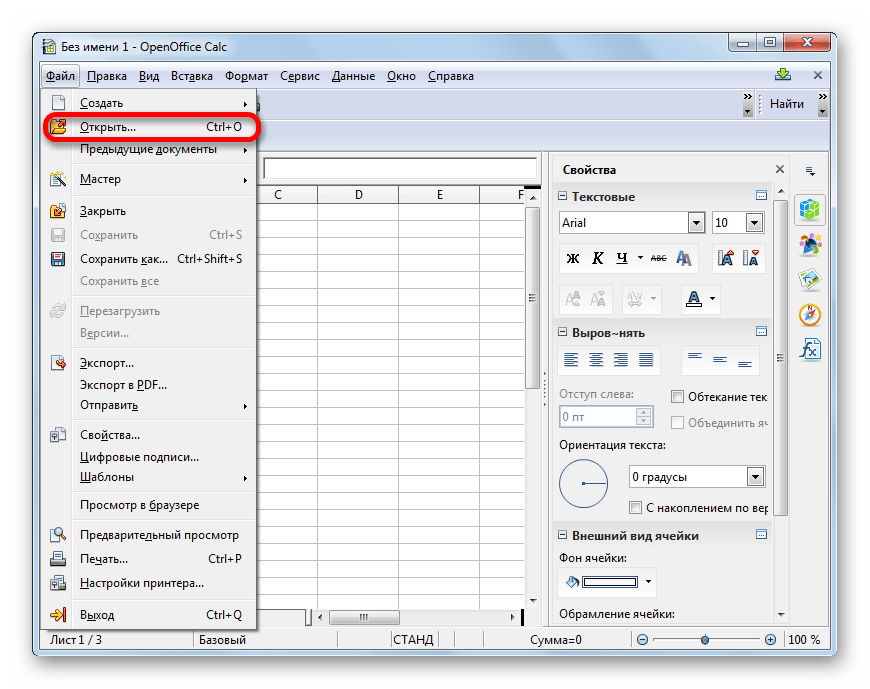Click the 'Найти' toolbar button

pyautogui.click(x=787, y=104)
